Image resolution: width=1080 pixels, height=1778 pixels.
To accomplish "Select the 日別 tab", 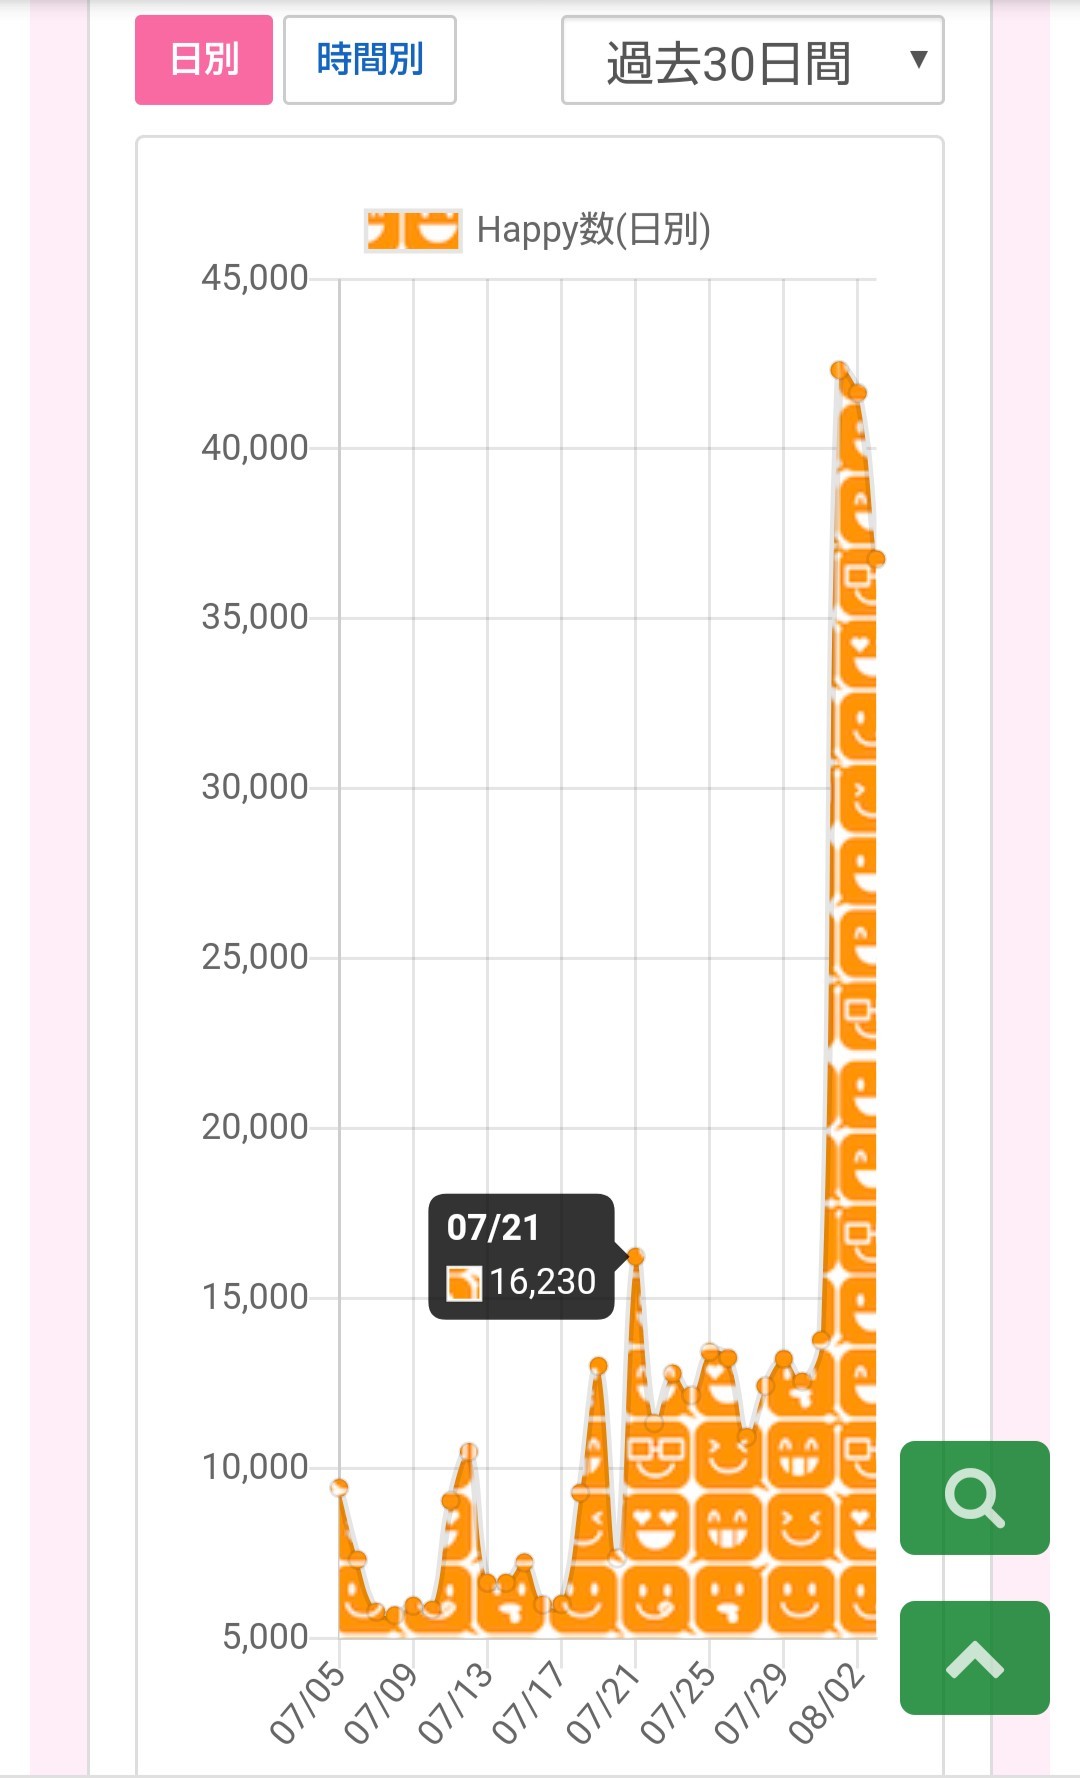I will 204,60.
